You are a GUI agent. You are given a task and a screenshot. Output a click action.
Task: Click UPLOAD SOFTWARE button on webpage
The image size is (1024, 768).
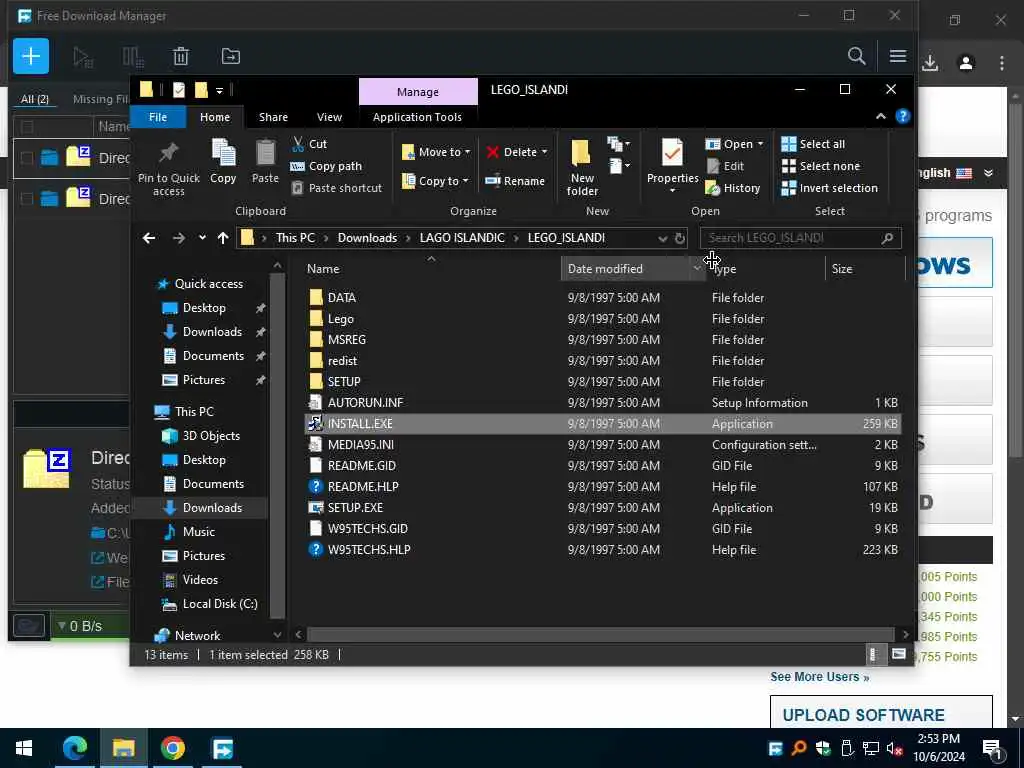point(881,714)
